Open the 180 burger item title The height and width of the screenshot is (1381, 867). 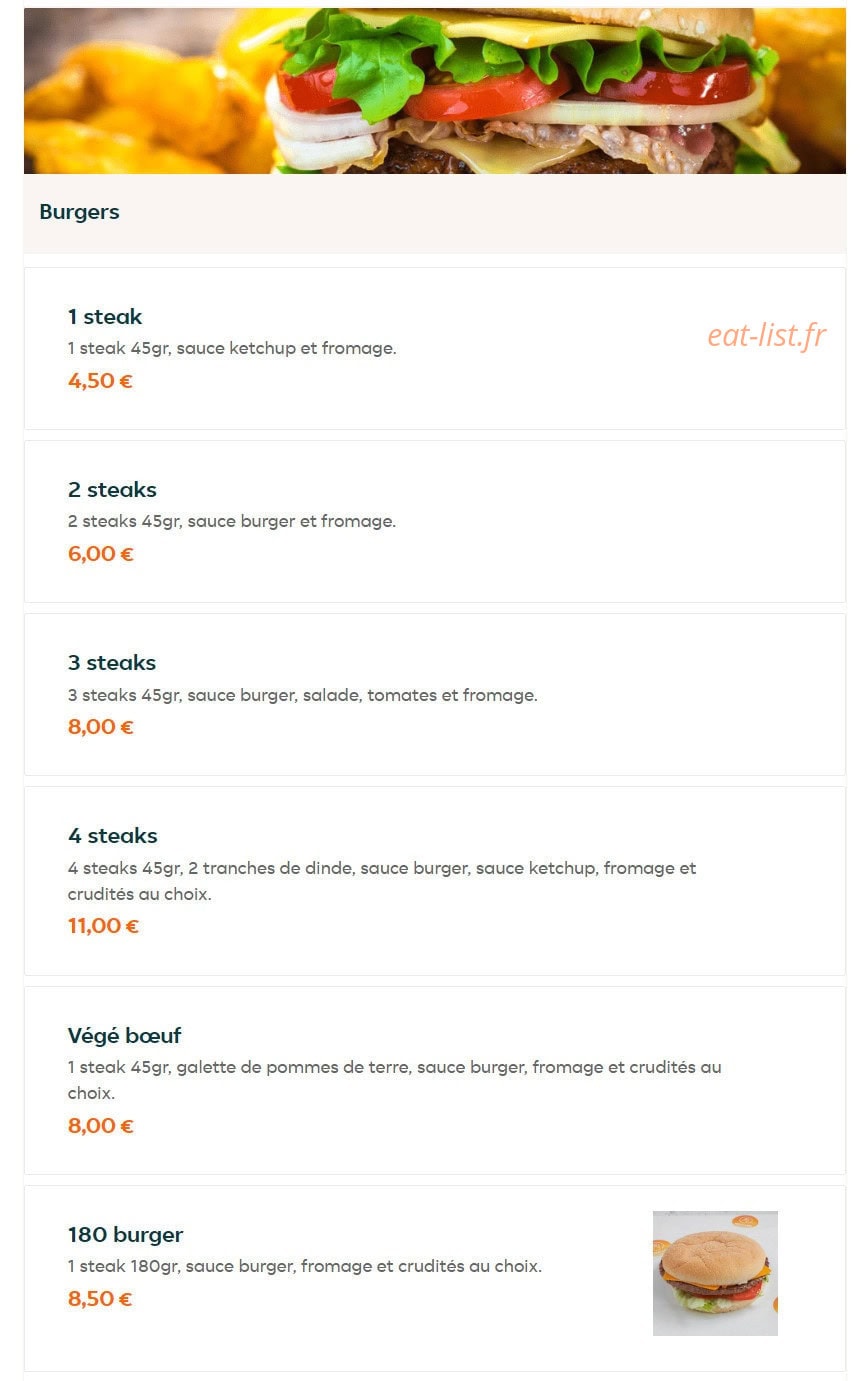[x=125, y=1235]
